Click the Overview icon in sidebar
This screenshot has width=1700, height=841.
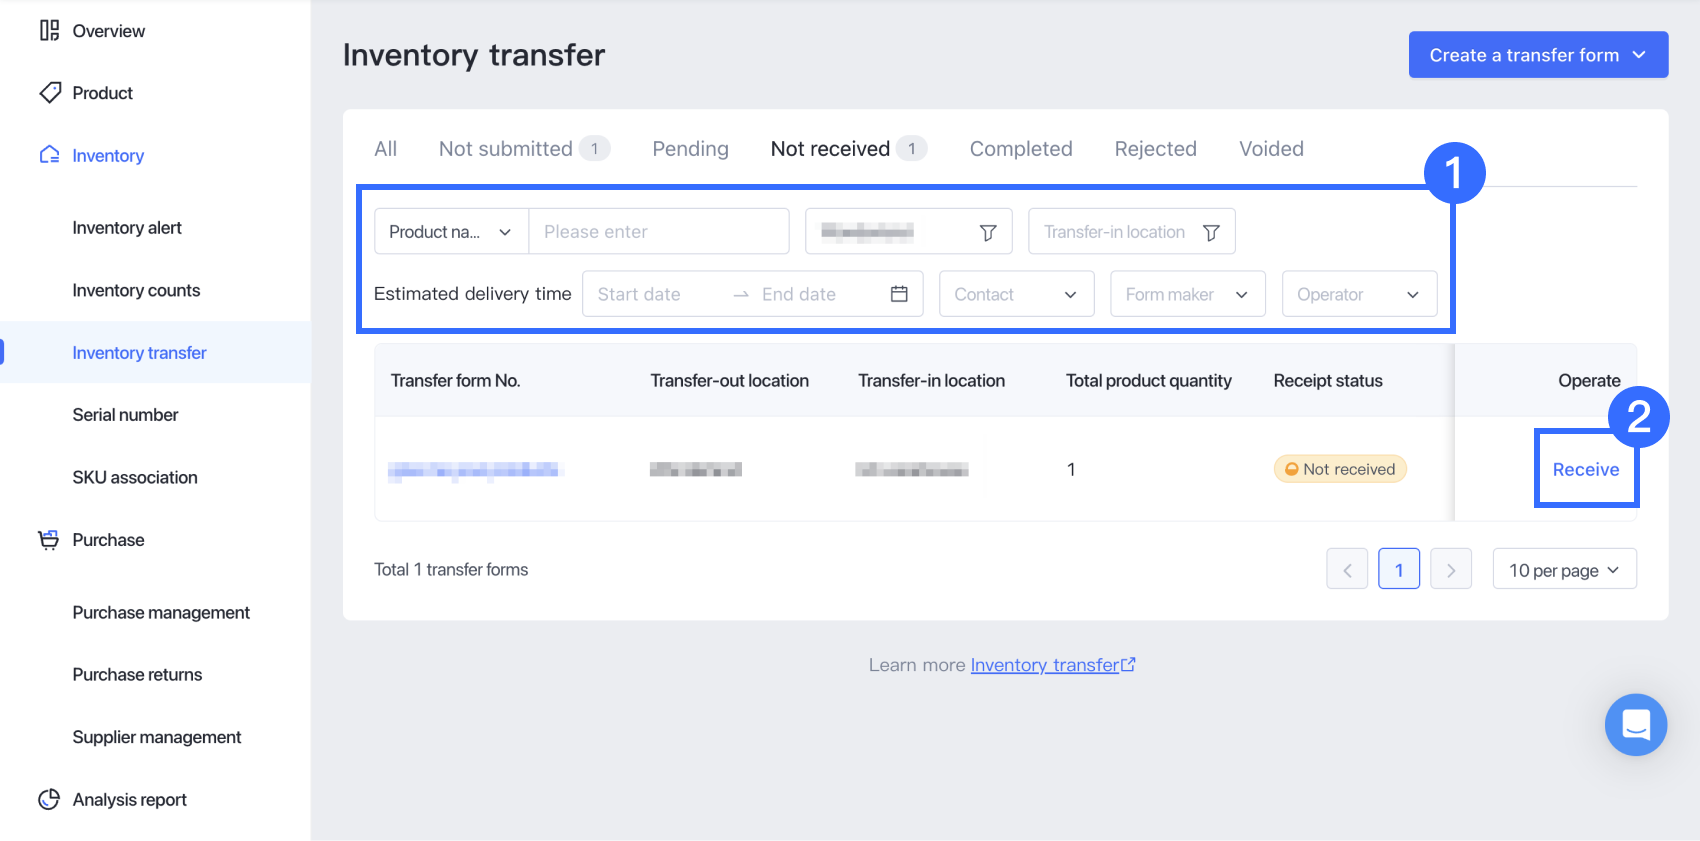(x=49, y=31)
